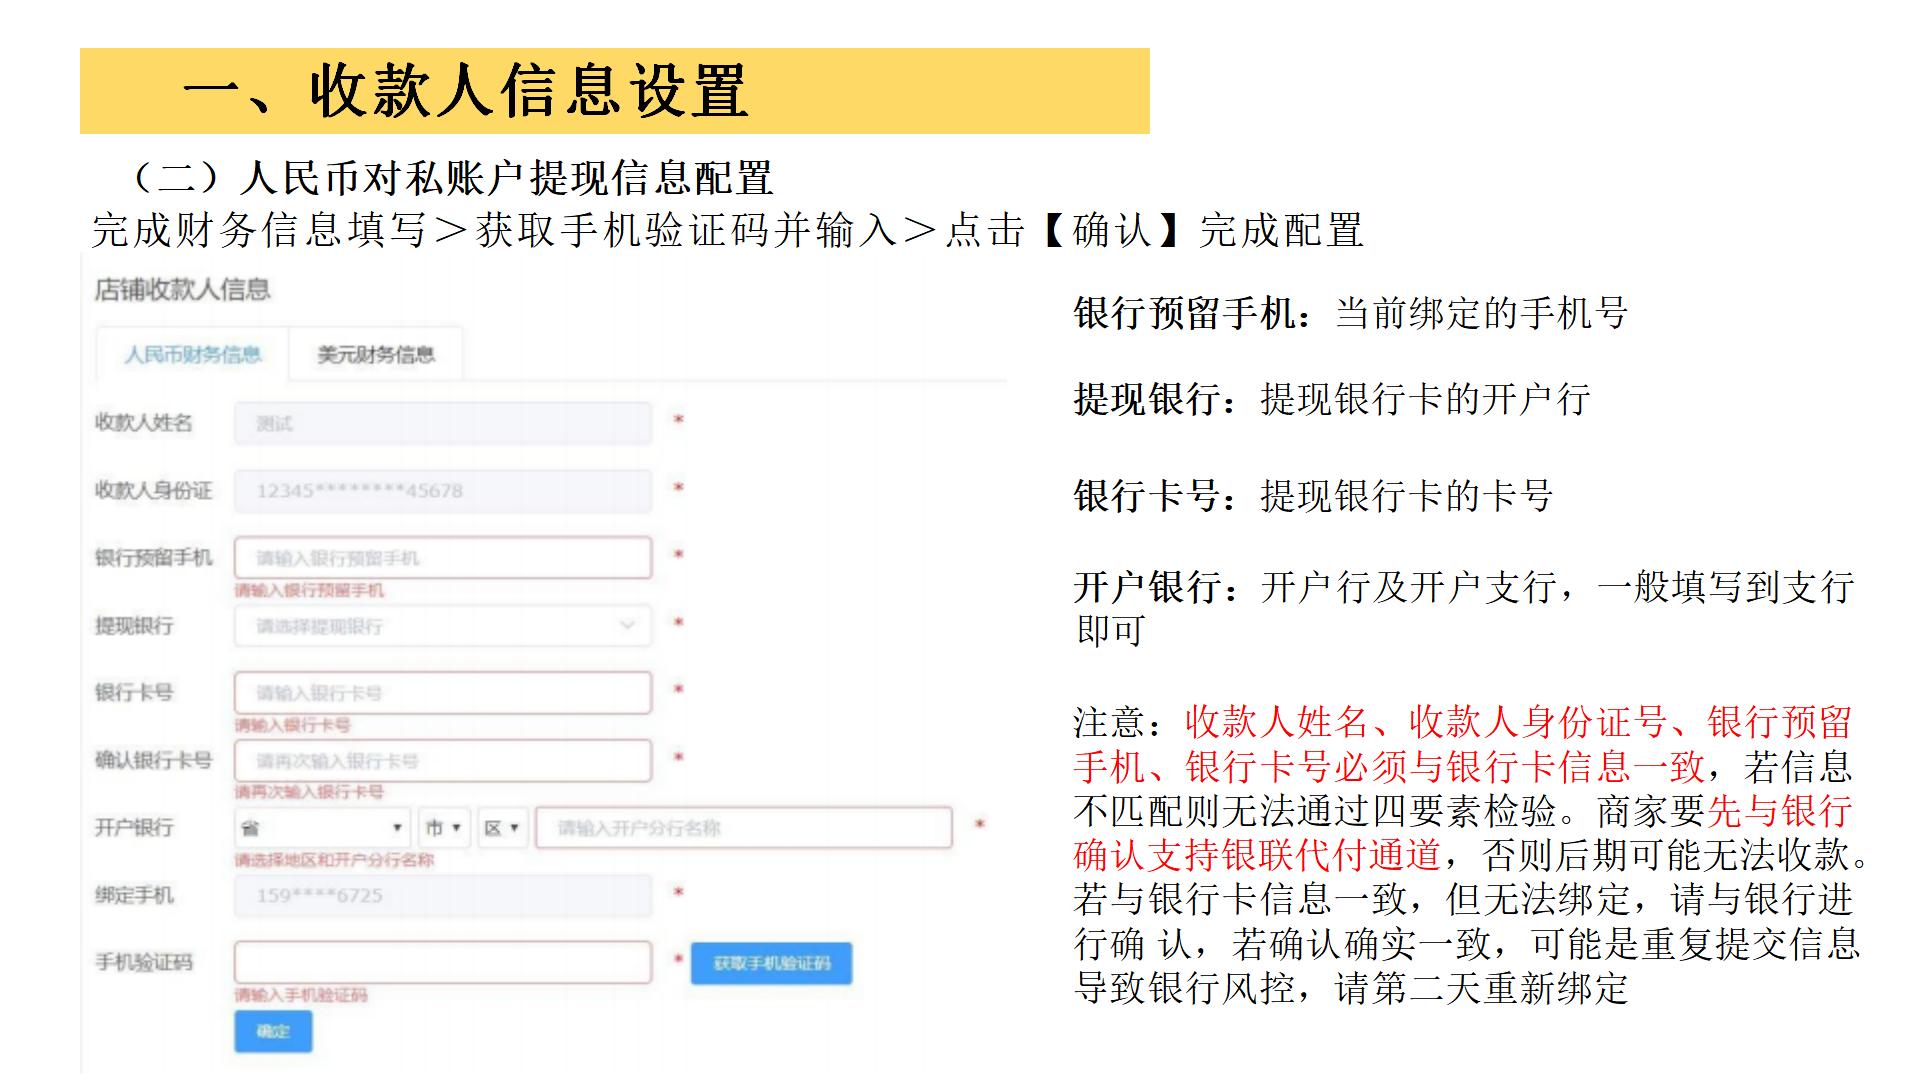Image resolution: width=1920 pixels, height=1080 pixels.
Task: Expand the 市 city dropdown
Action: (444, 828)
